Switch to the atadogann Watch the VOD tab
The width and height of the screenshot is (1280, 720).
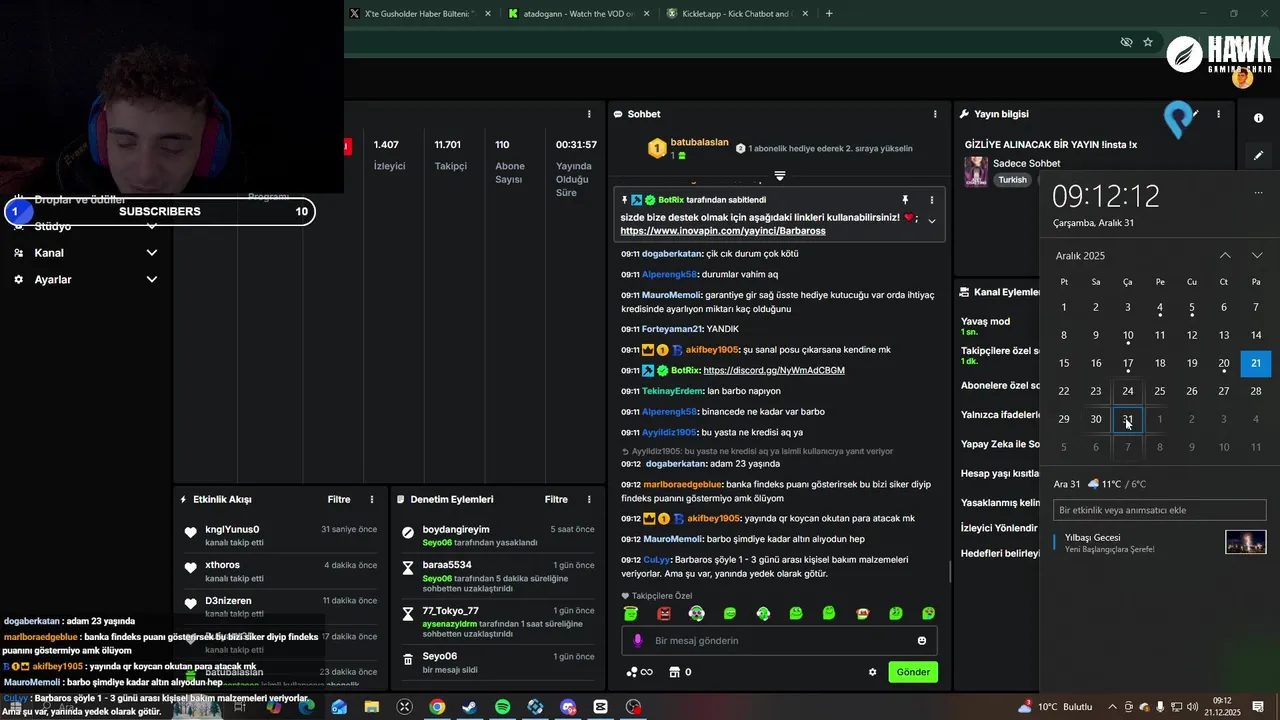coord(578,14)
